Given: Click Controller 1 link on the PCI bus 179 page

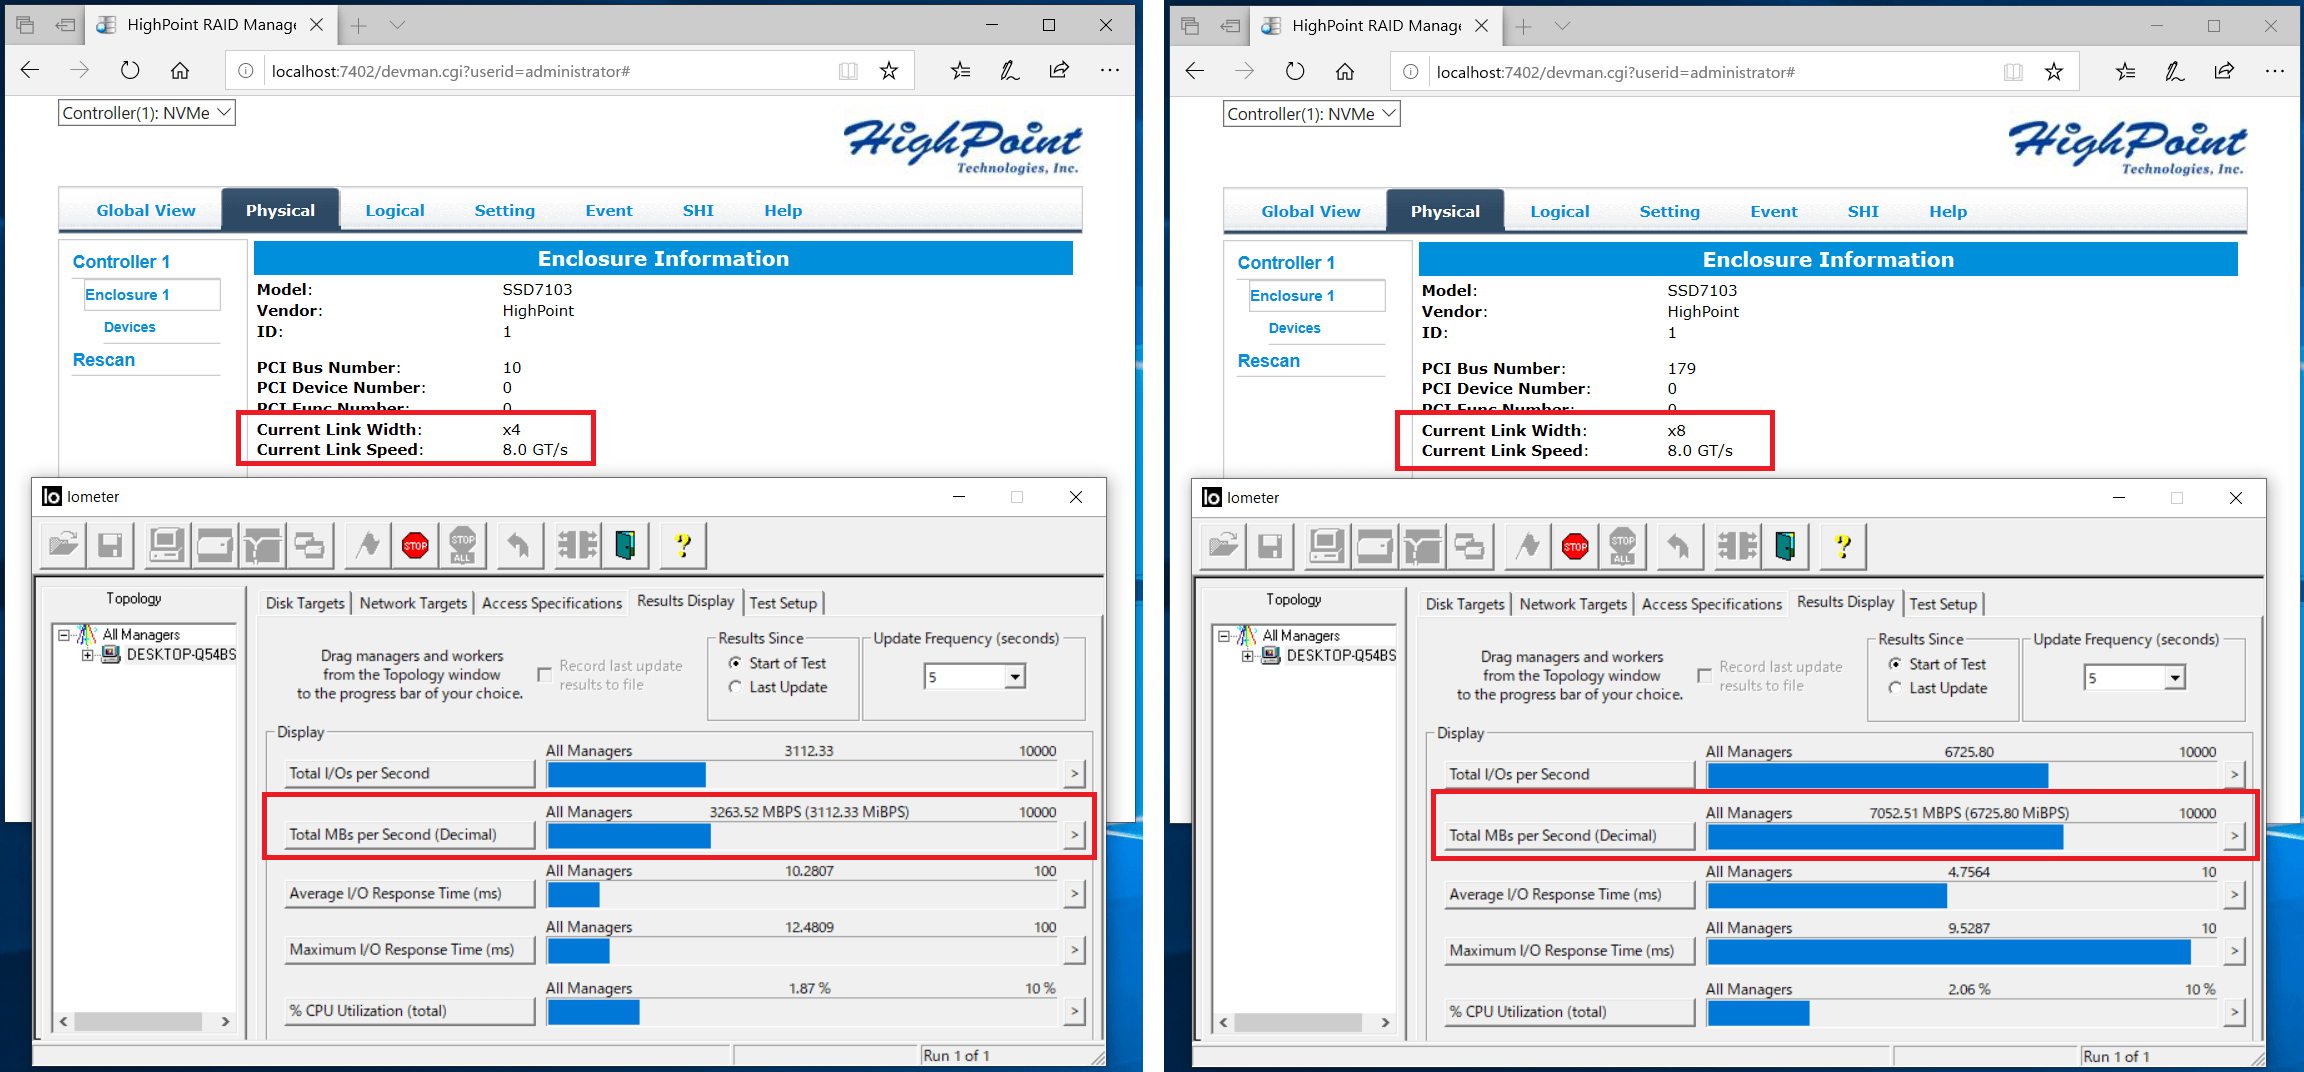Looking at the screenshot, I should (1286, 262).
